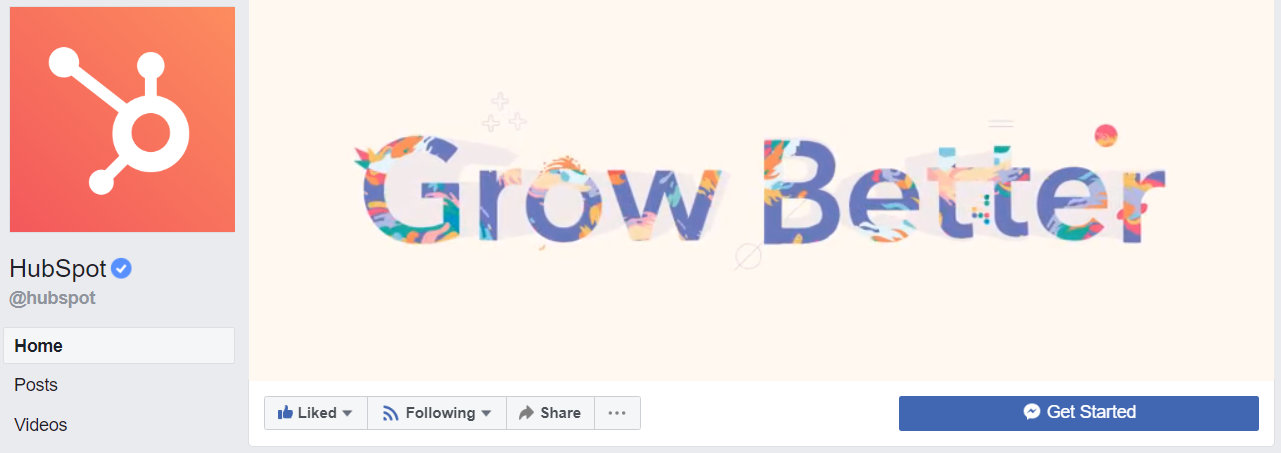Toggle the Following status label
This screenshot has width=1281, height=453.
coord(440,413)
